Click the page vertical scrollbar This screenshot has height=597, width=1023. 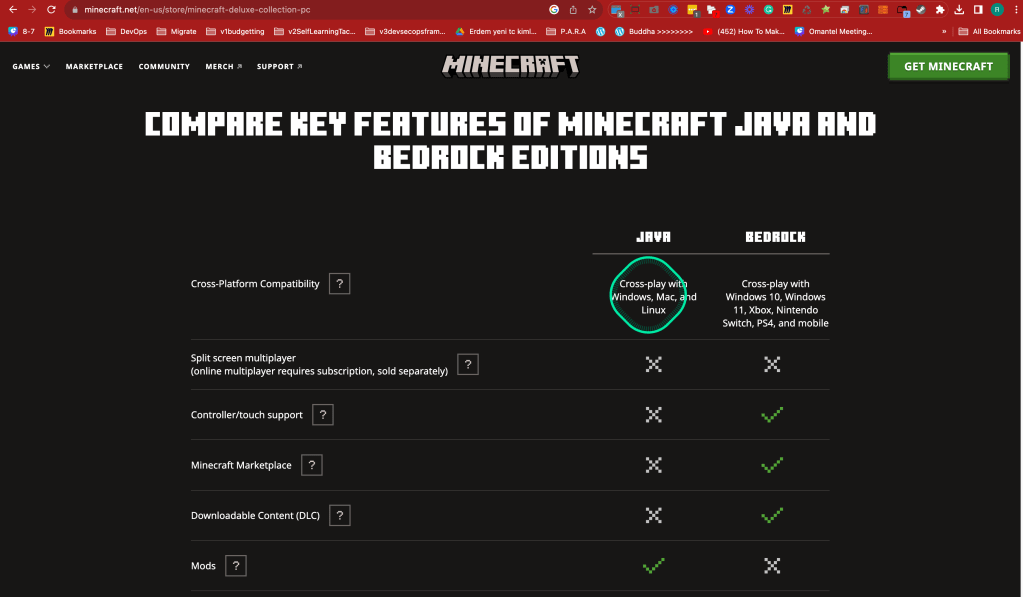[x=1020, y=320]
